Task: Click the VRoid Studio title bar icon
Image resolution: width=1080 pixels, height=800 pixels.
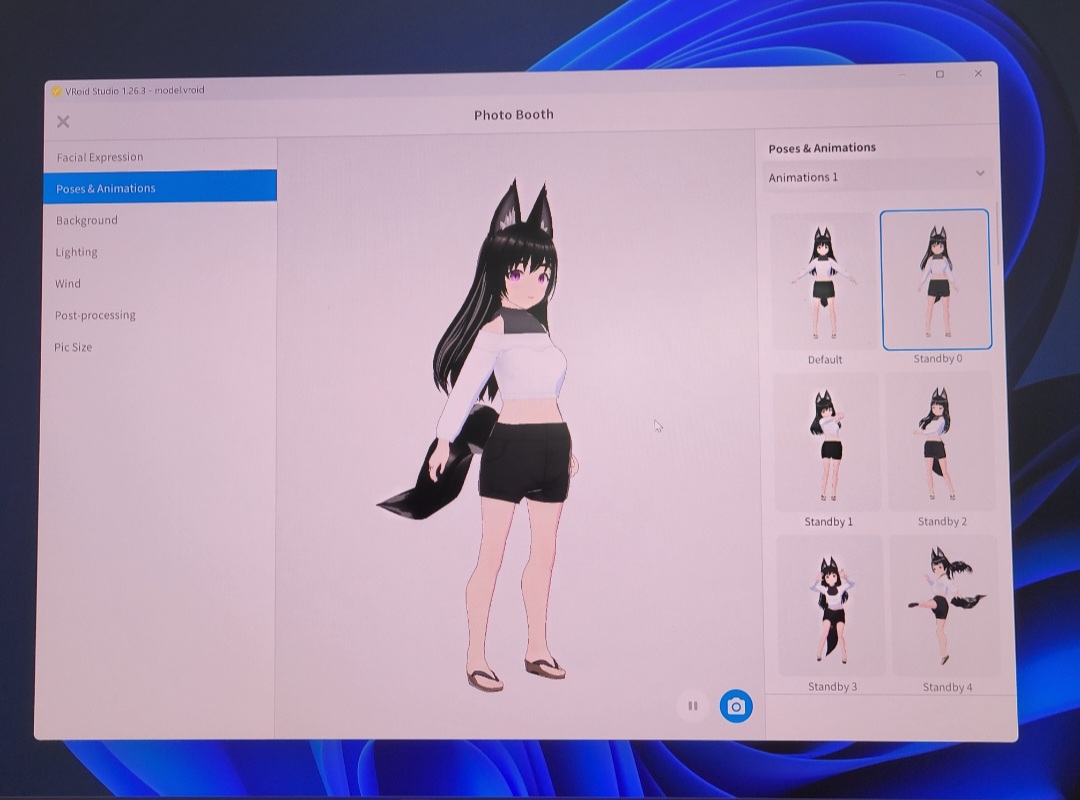Action: pyautogui.click(x=57, y=89)
